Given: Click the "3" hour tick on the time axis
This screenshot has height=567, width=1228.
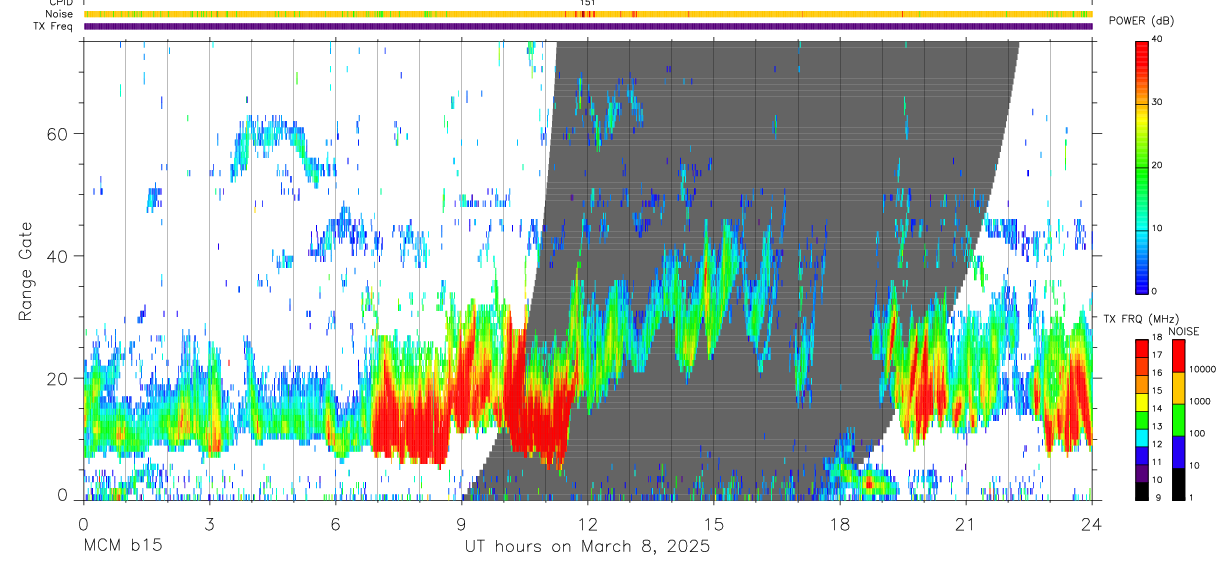Looking at the screenshot, I should point(209,523).
